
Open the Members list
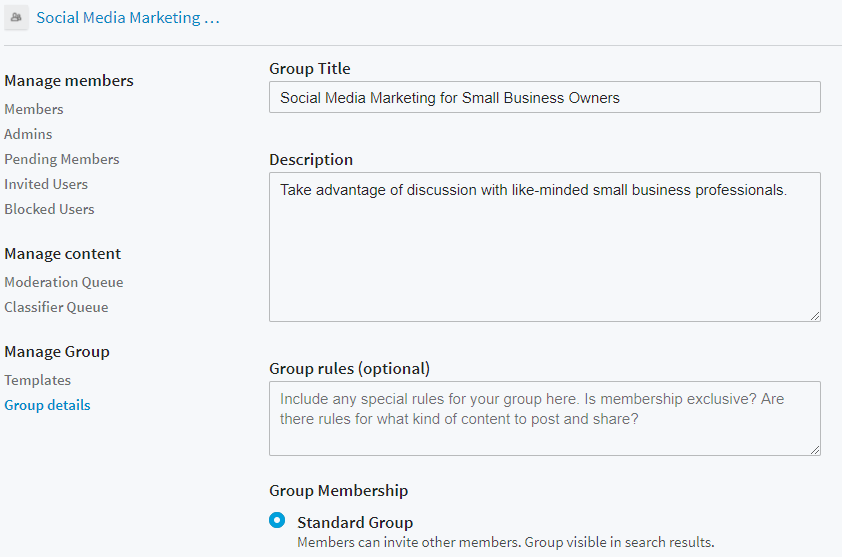point(34,109)
